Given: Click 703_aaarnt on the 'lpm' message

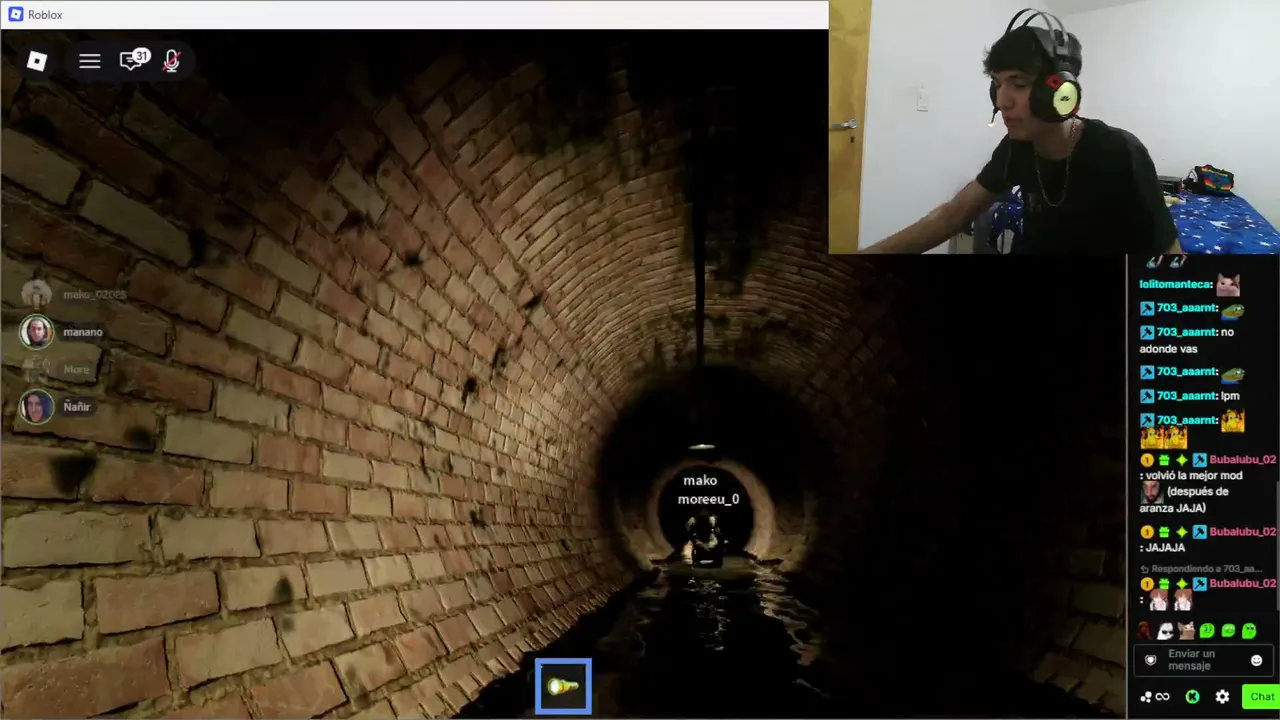Looking at the screenshot, I should (1186, 396).
